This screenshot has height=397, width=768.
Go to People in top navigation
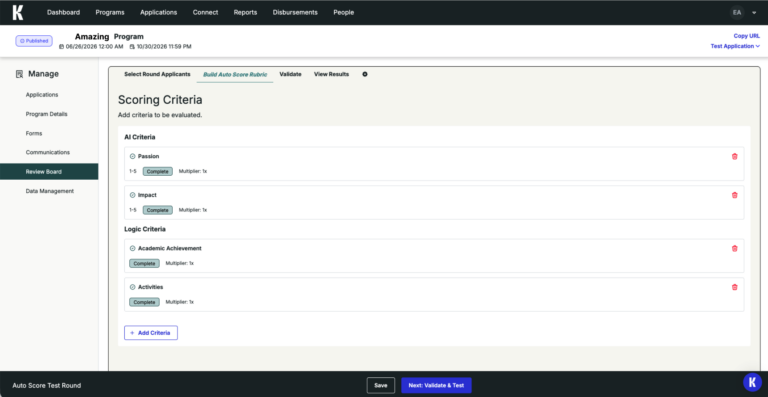tap(343, 13)
